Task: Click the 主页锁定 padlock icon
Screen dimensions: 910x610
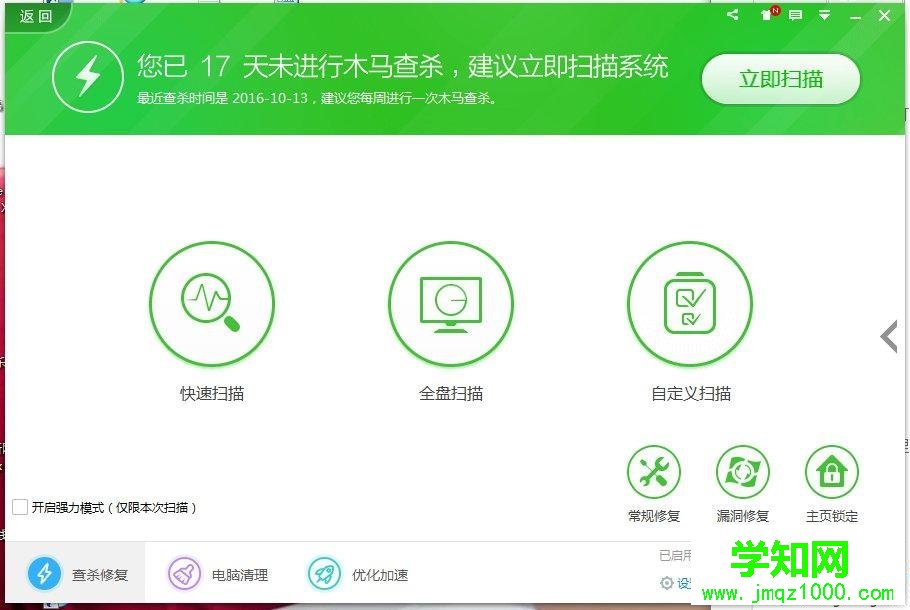Action: pos(832,470)
